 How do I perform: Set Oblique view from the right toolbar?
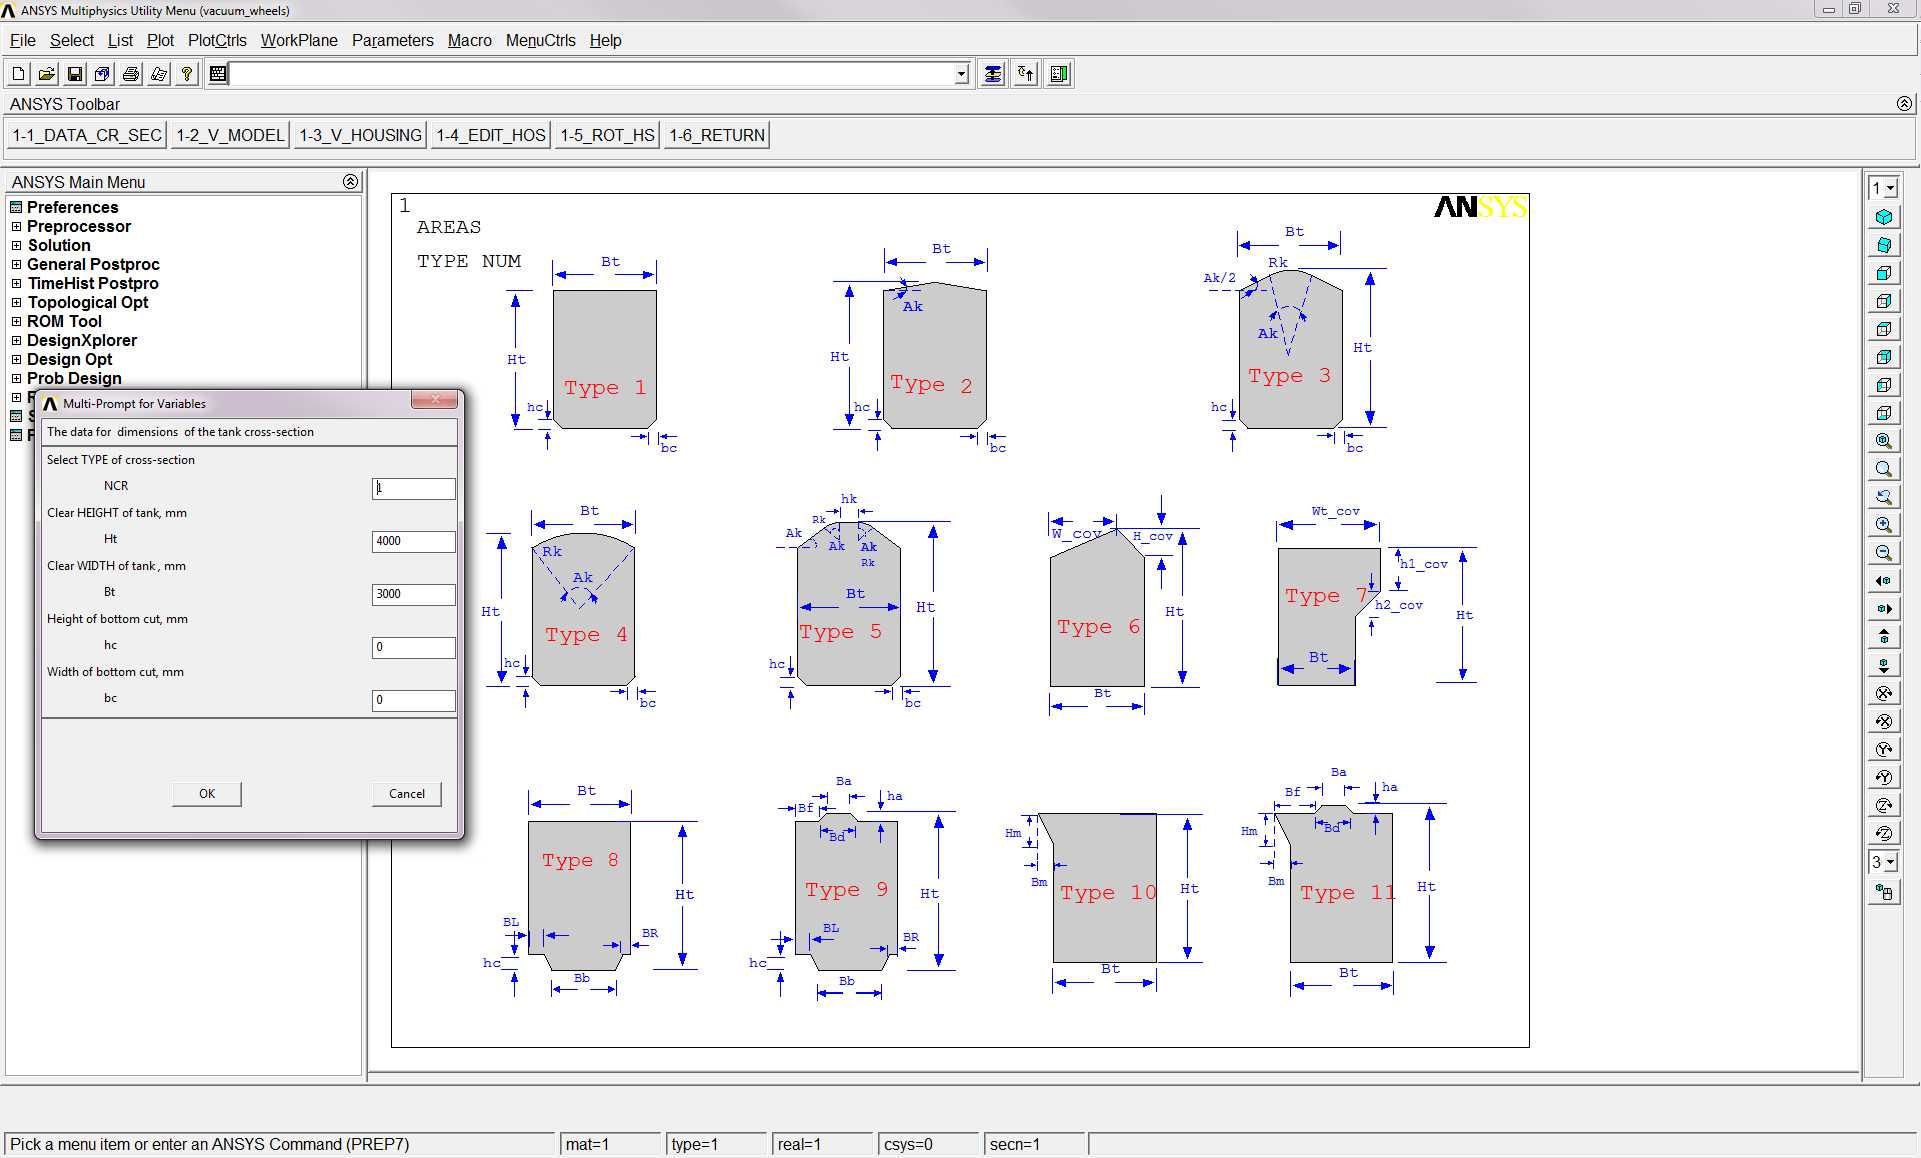[1884, 245]
